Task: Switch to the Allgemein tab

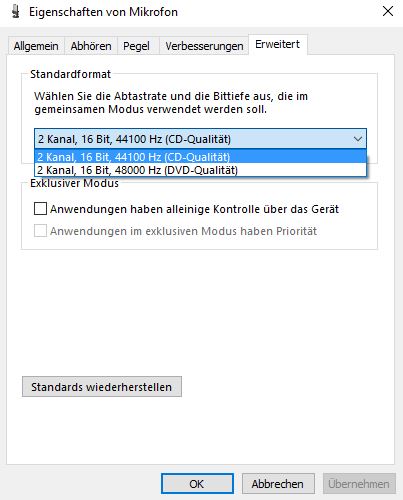Action: click(36, 46)
